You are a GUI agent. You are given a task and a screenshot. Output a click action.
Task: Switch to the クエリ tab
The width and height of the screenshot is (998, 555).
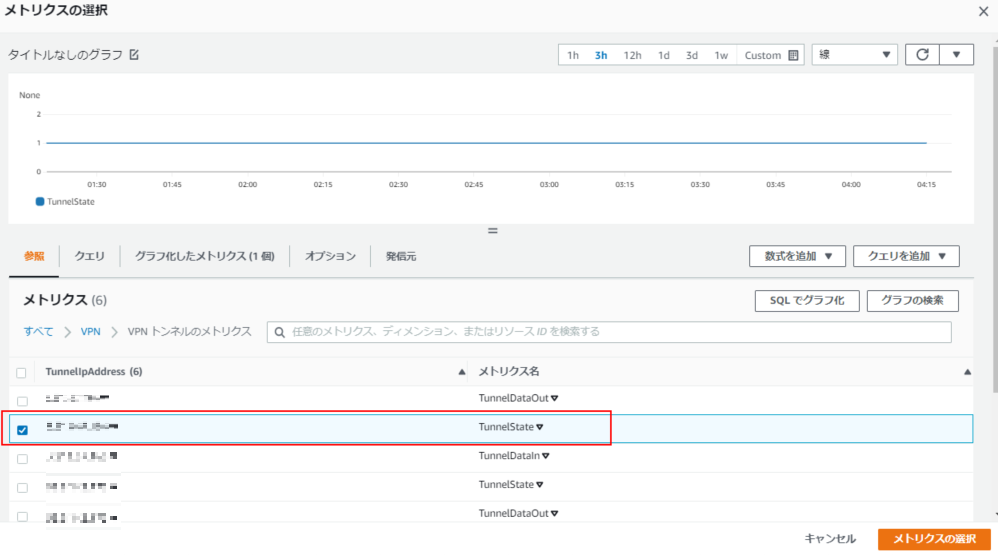90,256
